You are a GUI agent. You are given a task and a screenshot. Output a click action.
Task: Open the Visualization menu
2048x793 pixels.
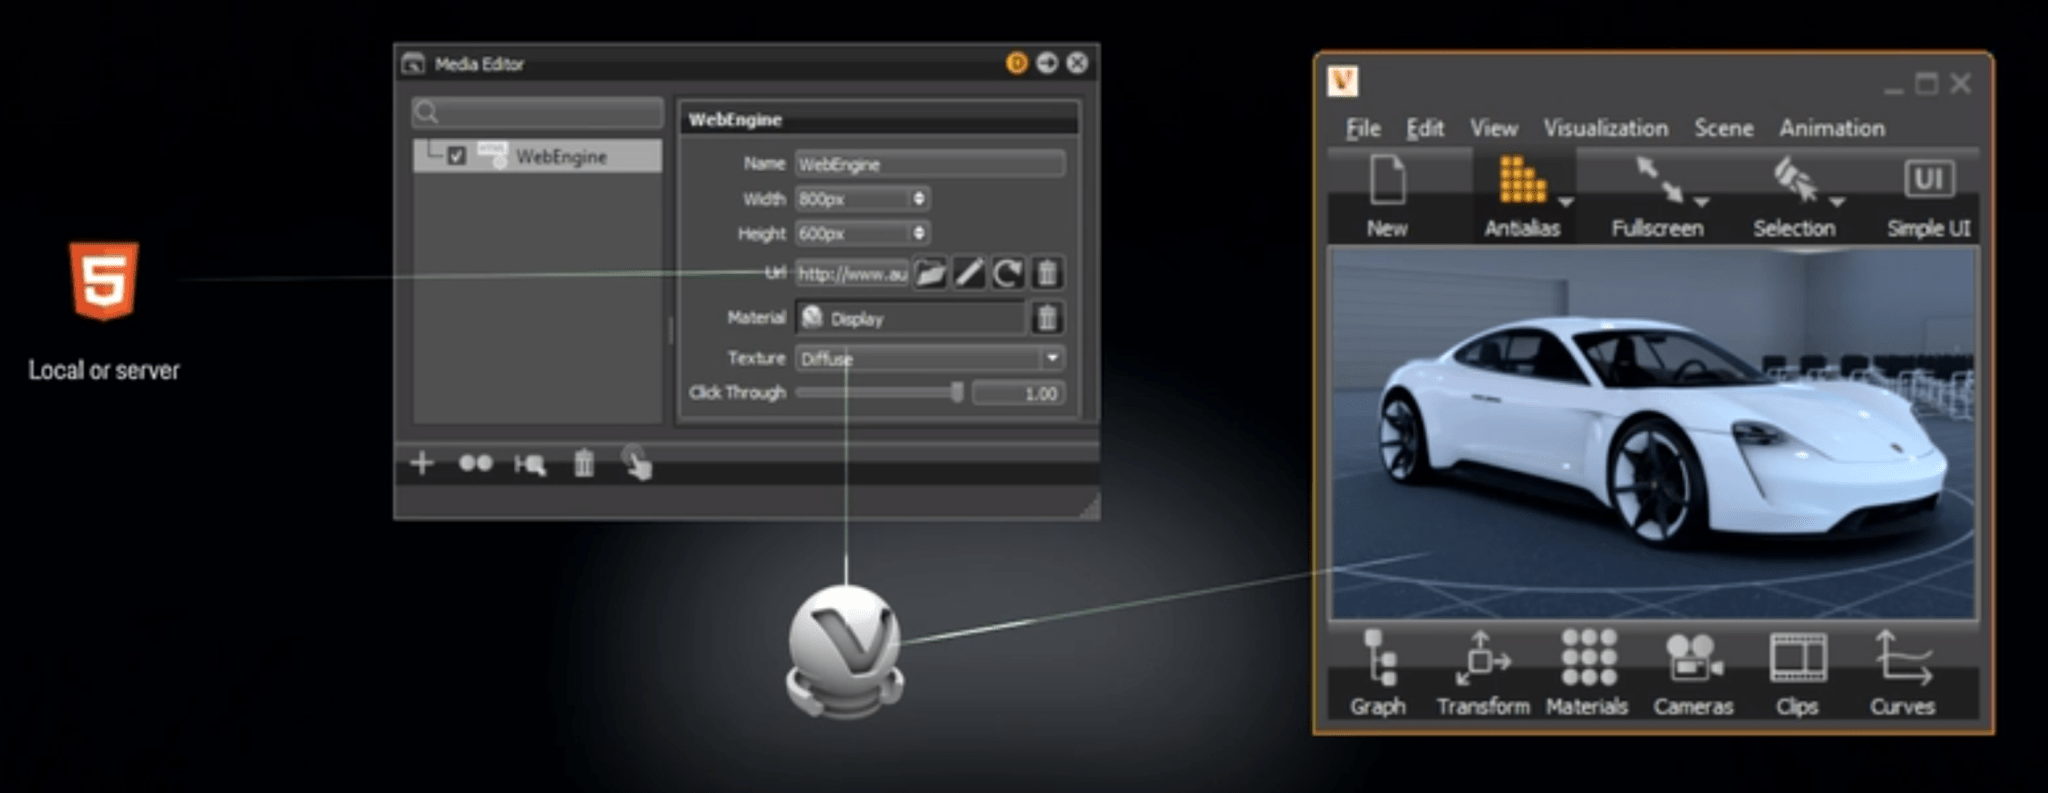coord(1606,128)
